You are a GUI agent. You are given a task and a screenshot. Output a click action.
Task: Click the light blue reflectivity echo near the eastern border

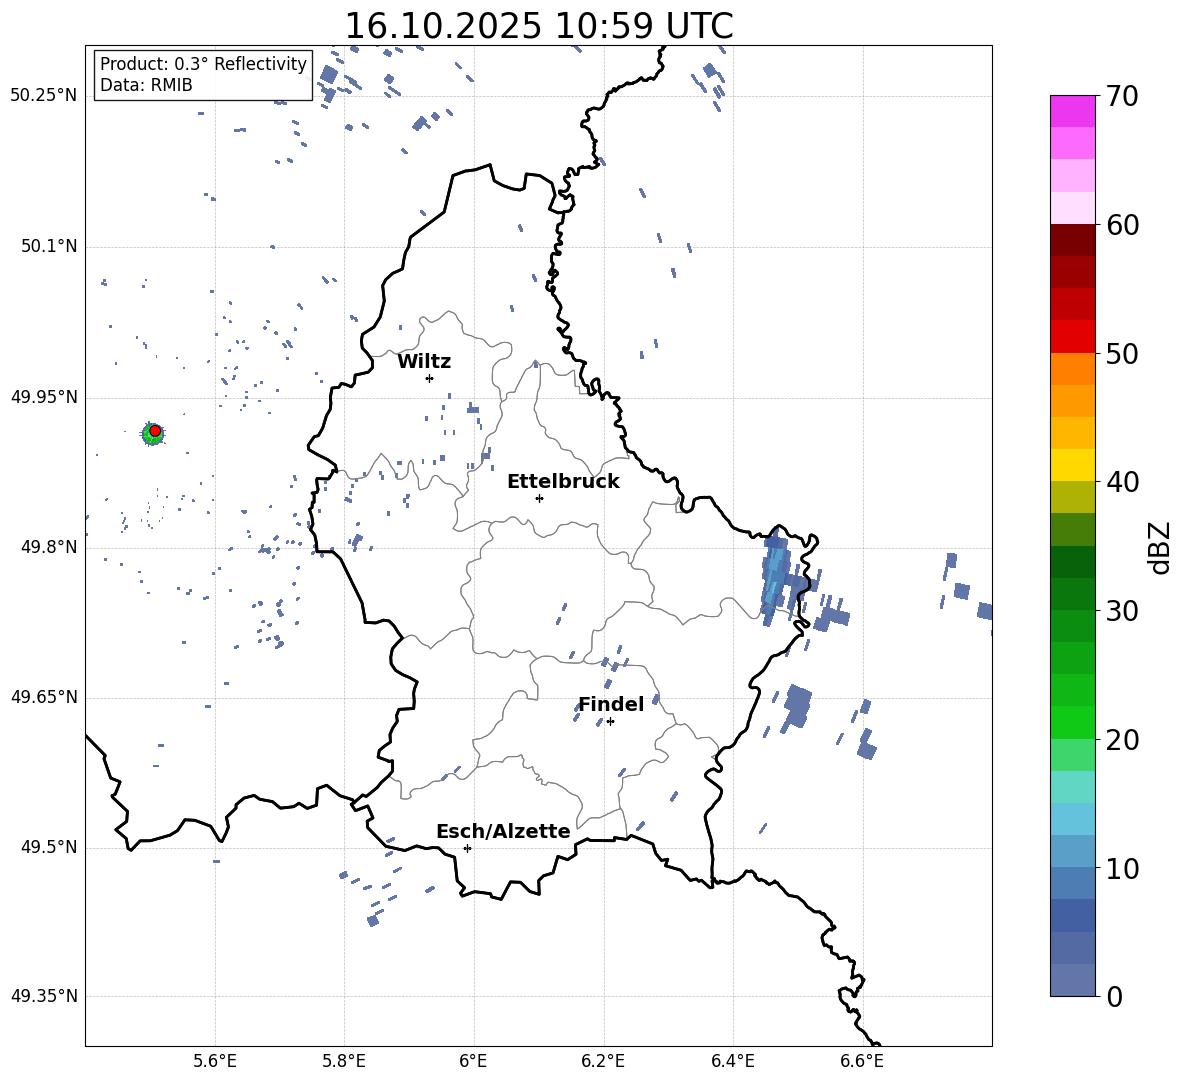point(775,578)
